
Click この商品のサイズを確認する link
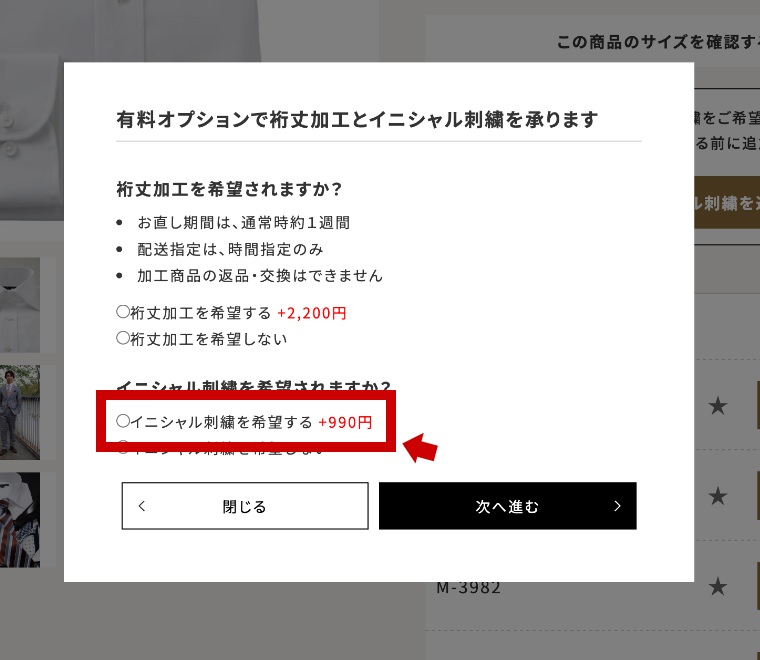[658, 42]
